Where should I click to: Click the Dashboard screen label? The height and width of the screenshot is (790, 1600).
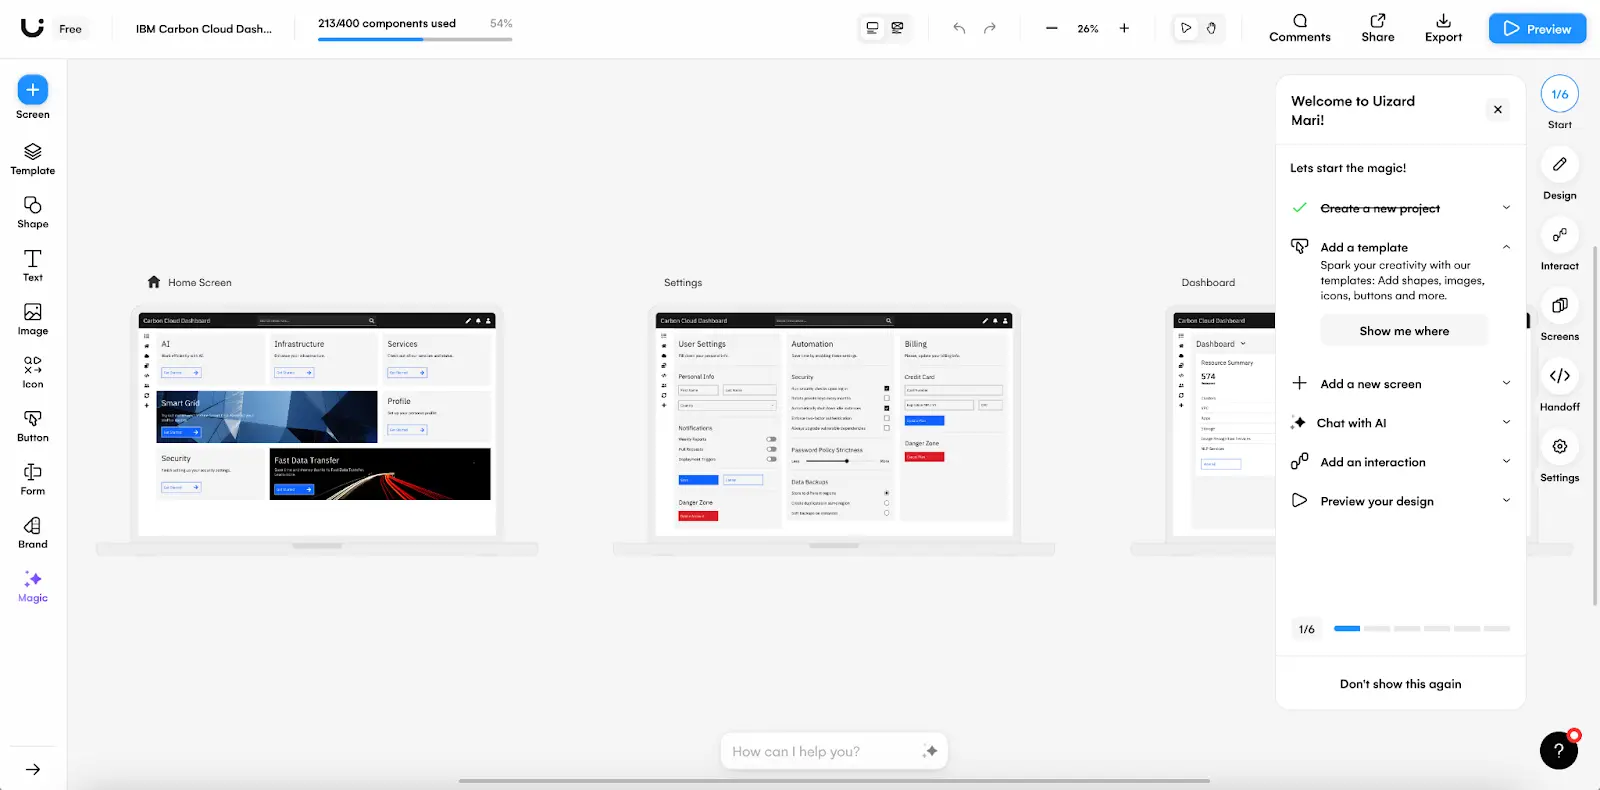click(x=1208, y=283)
